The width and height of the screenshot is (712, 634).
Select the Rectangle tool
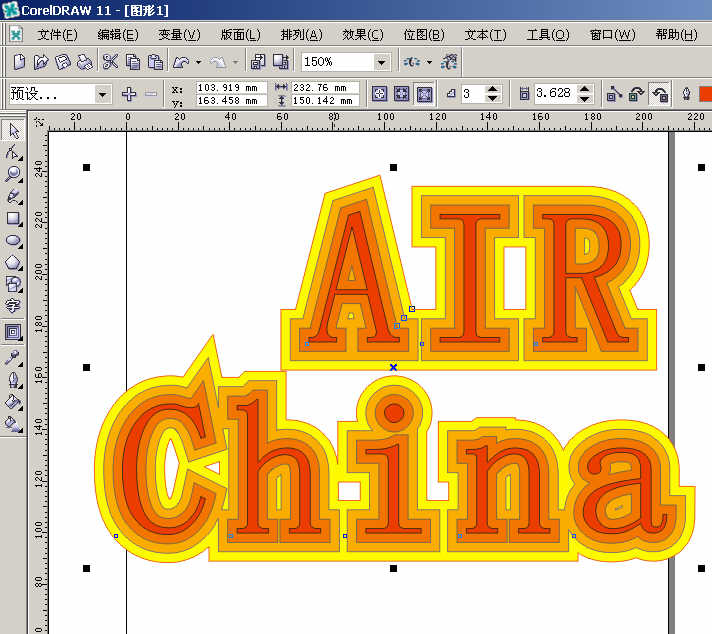(13, 218)
